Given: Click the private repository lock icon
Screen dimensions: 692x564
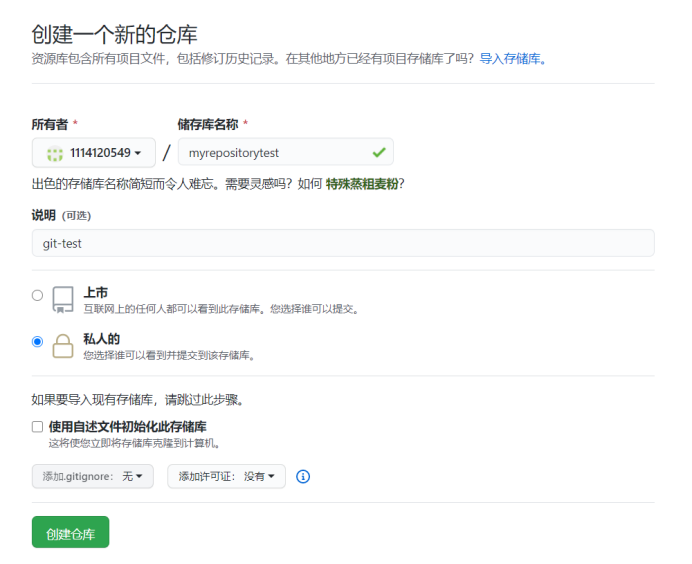Looking at the screenshot, I should click(x=63, y=346).
